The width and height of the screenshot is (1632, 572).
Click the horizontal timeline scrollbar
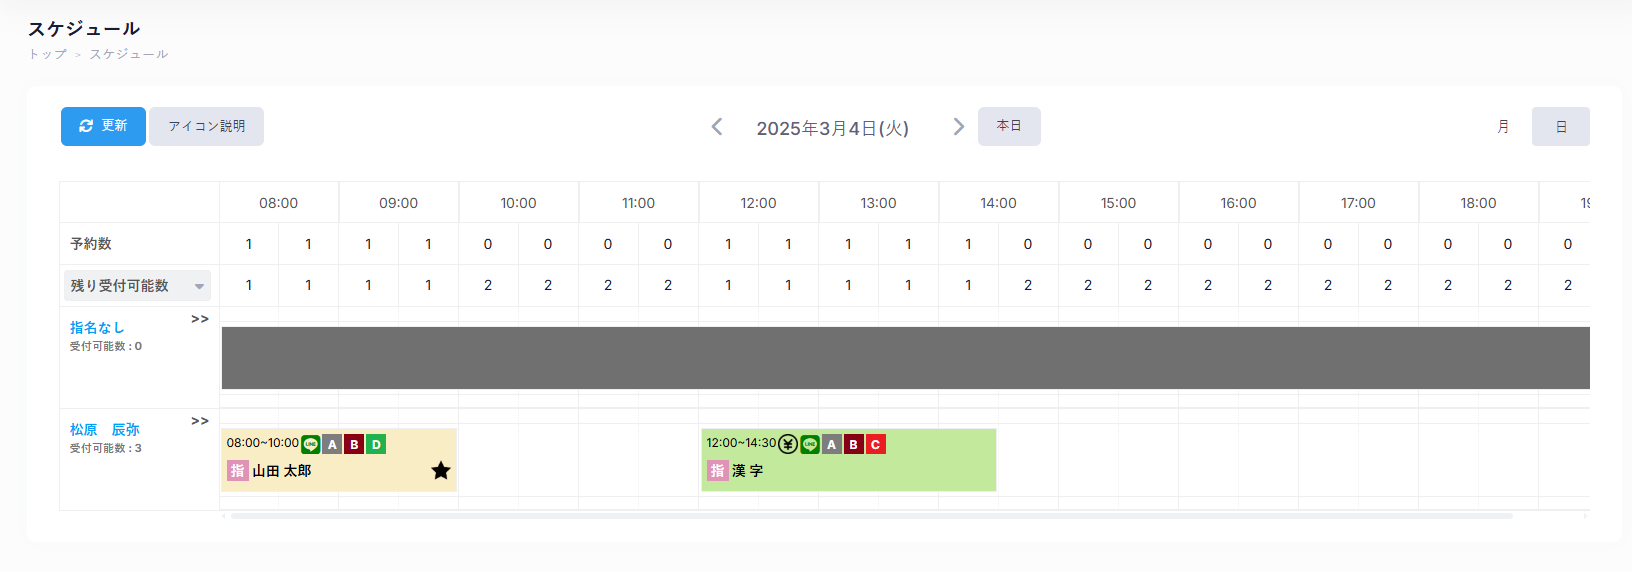click(x=870, y=516)
